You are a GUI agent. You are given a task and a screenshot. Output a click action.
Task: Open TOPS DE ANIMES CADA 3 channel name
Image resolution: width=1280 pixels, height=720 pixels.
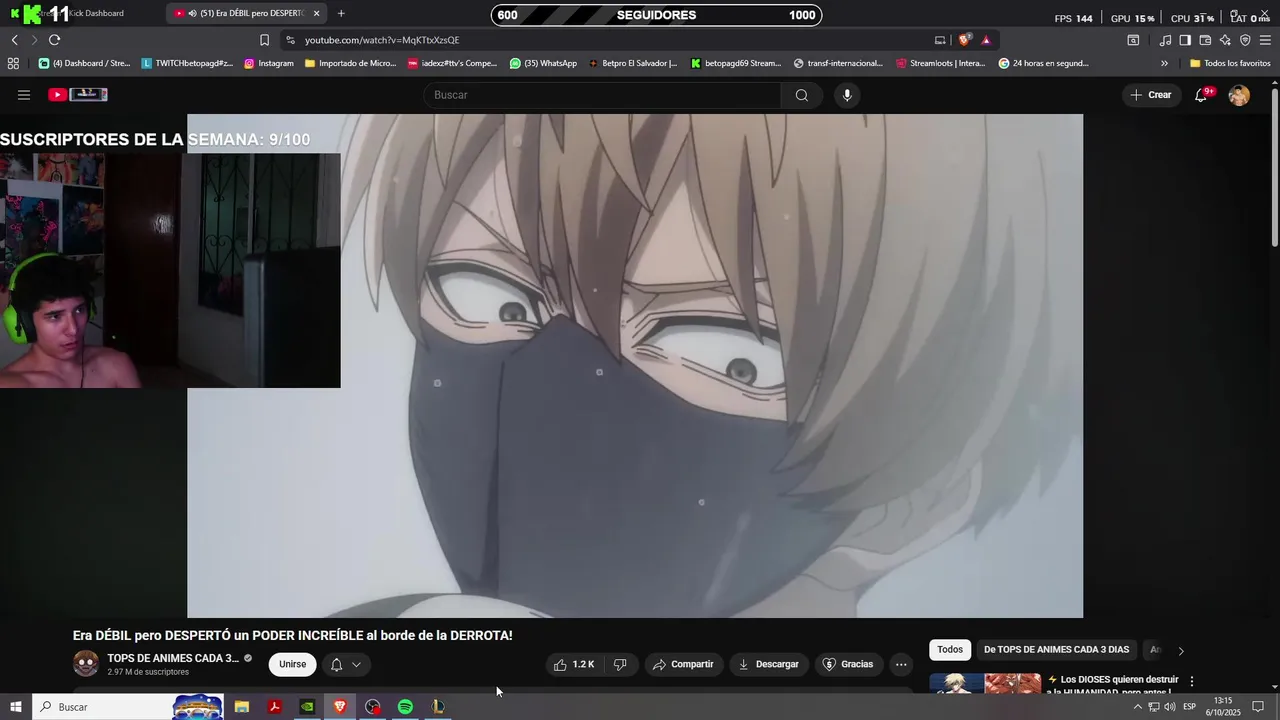click(173, 658)
